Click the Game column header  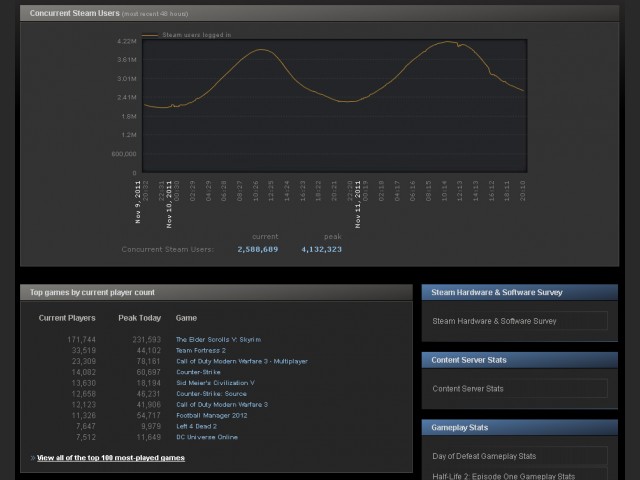pos(186,318)
